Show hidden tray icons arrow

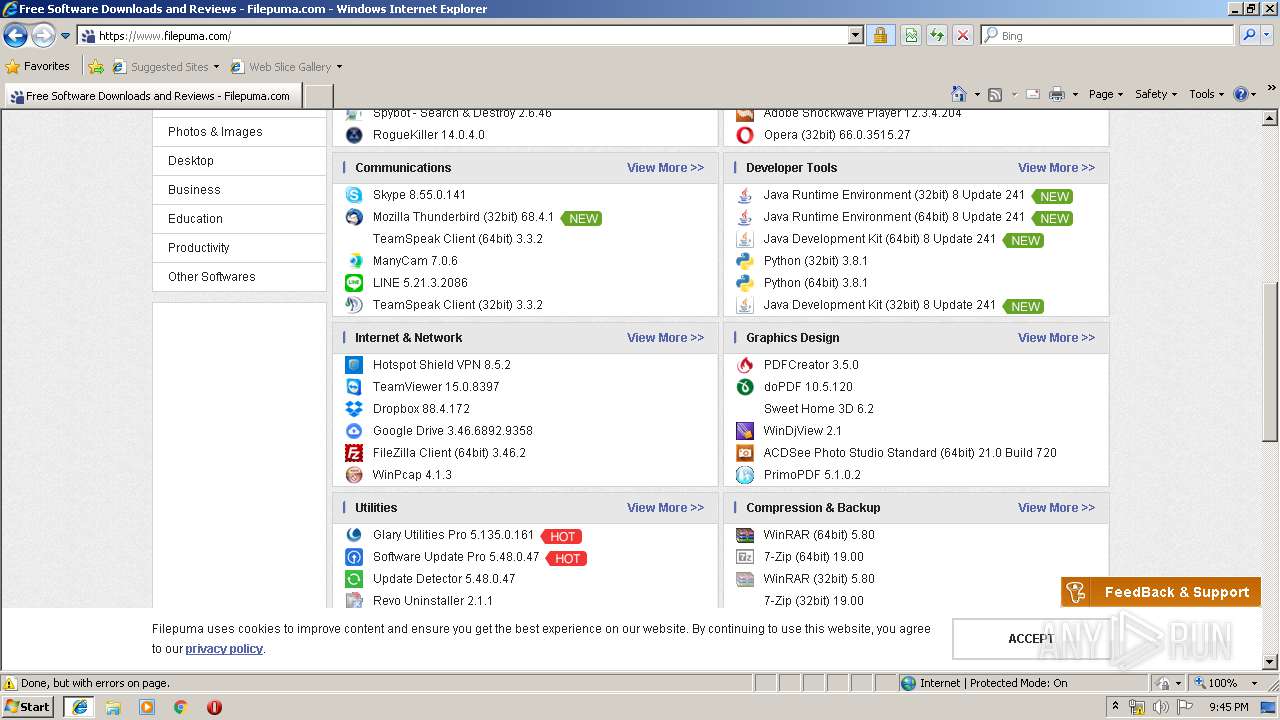[1115, 707]
